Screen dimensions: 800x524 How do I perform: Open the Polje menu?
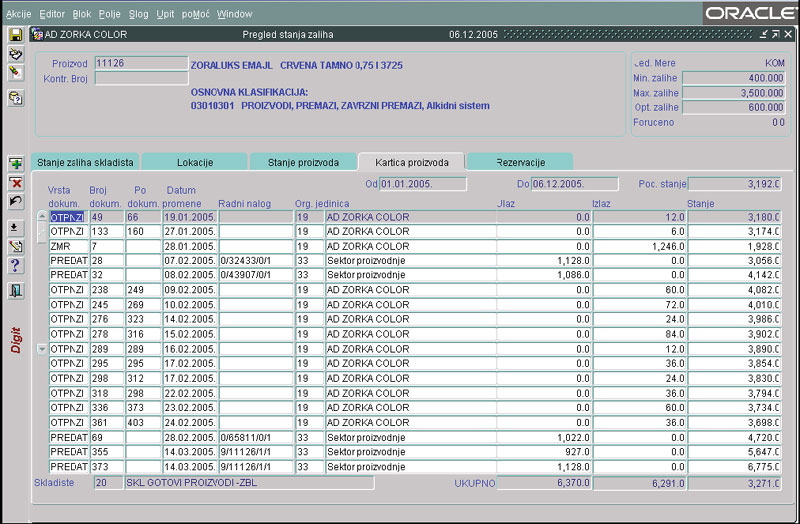[x=110, y=14]
